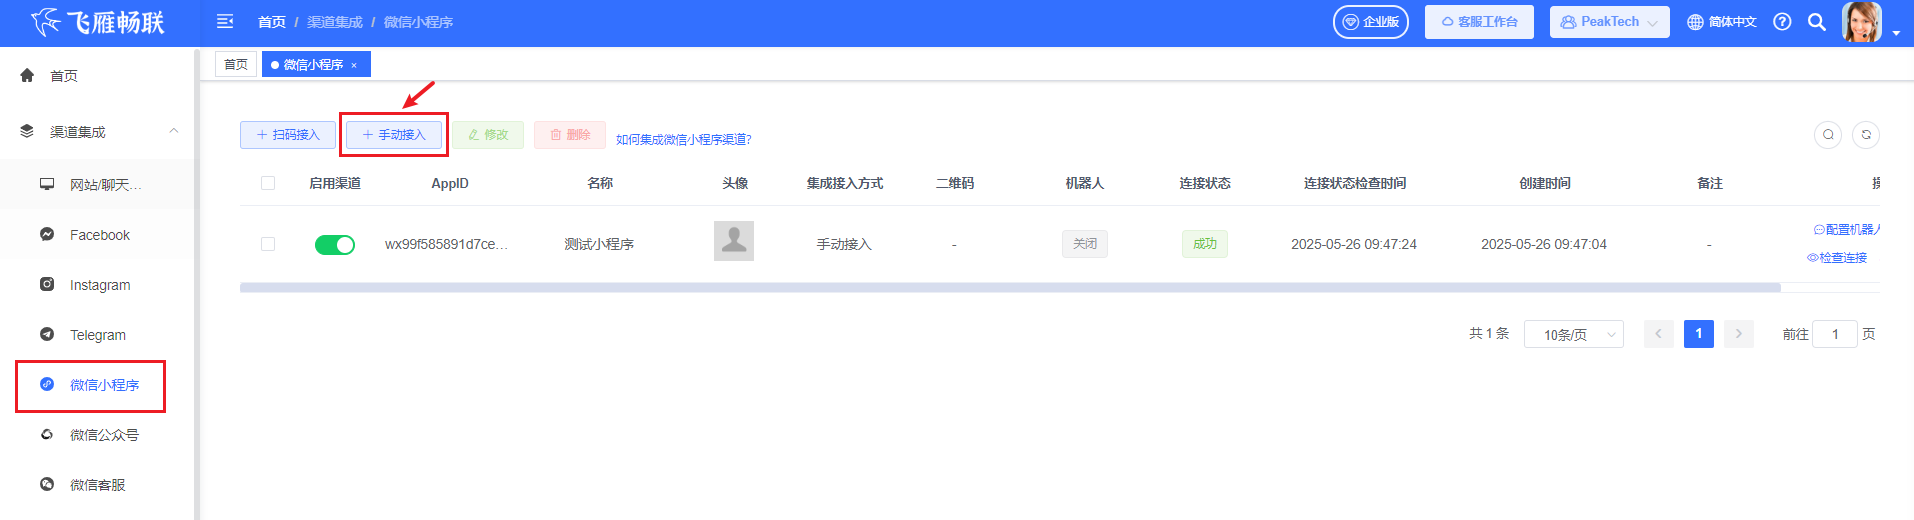This screenshot has width=1914, height=520.
Task: Click the home icon in sidebar
Action: 27,75
